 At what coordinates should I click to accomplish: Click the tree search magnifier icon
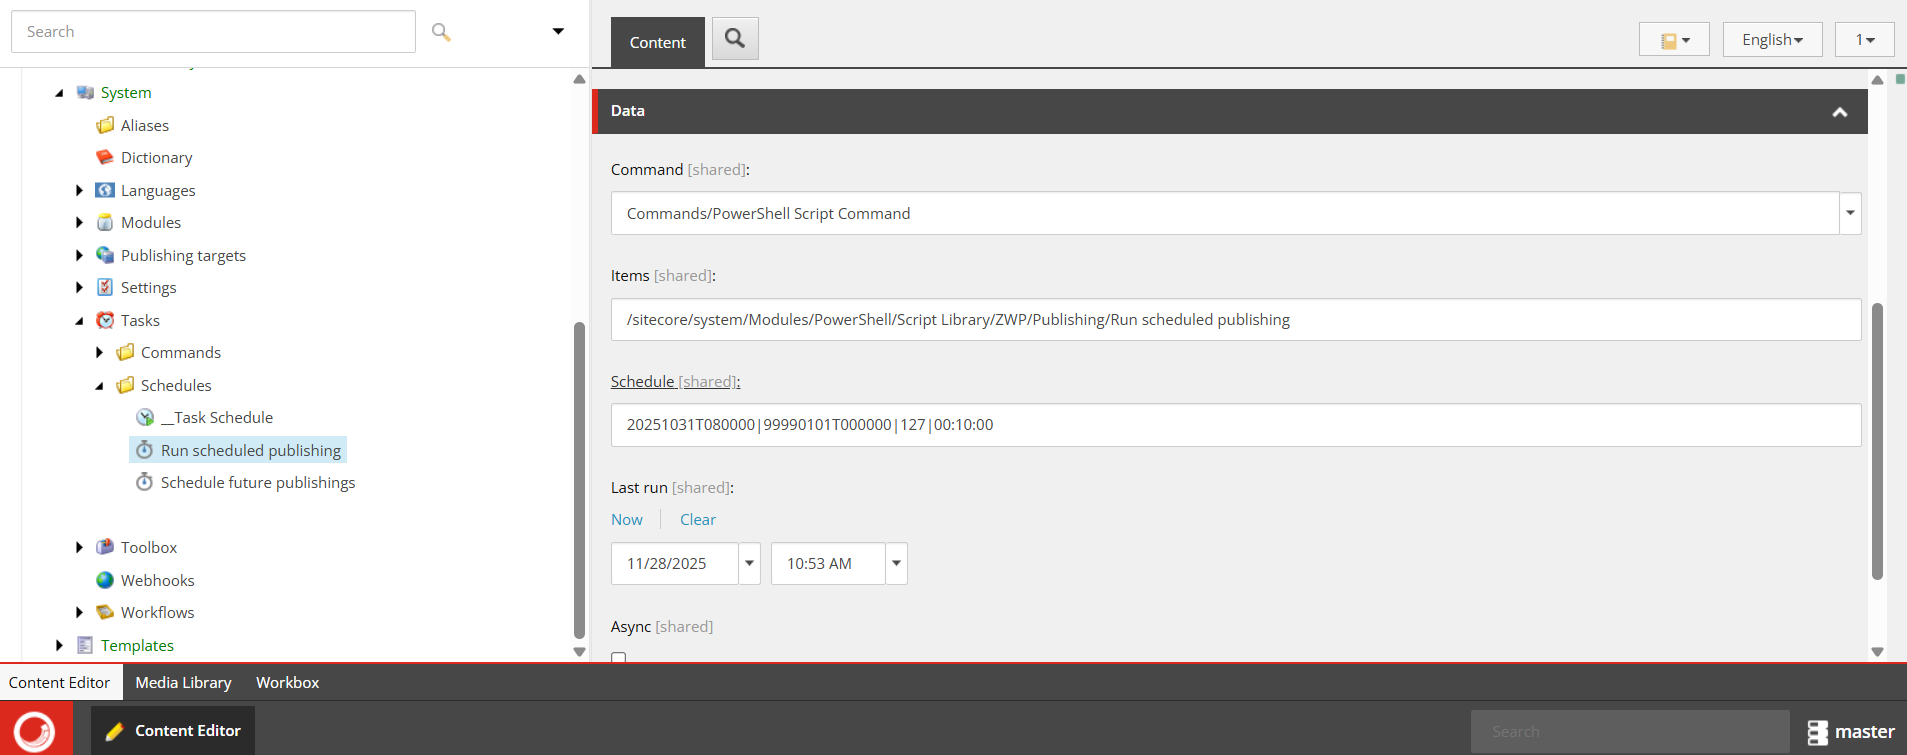(x=441, y=32)
